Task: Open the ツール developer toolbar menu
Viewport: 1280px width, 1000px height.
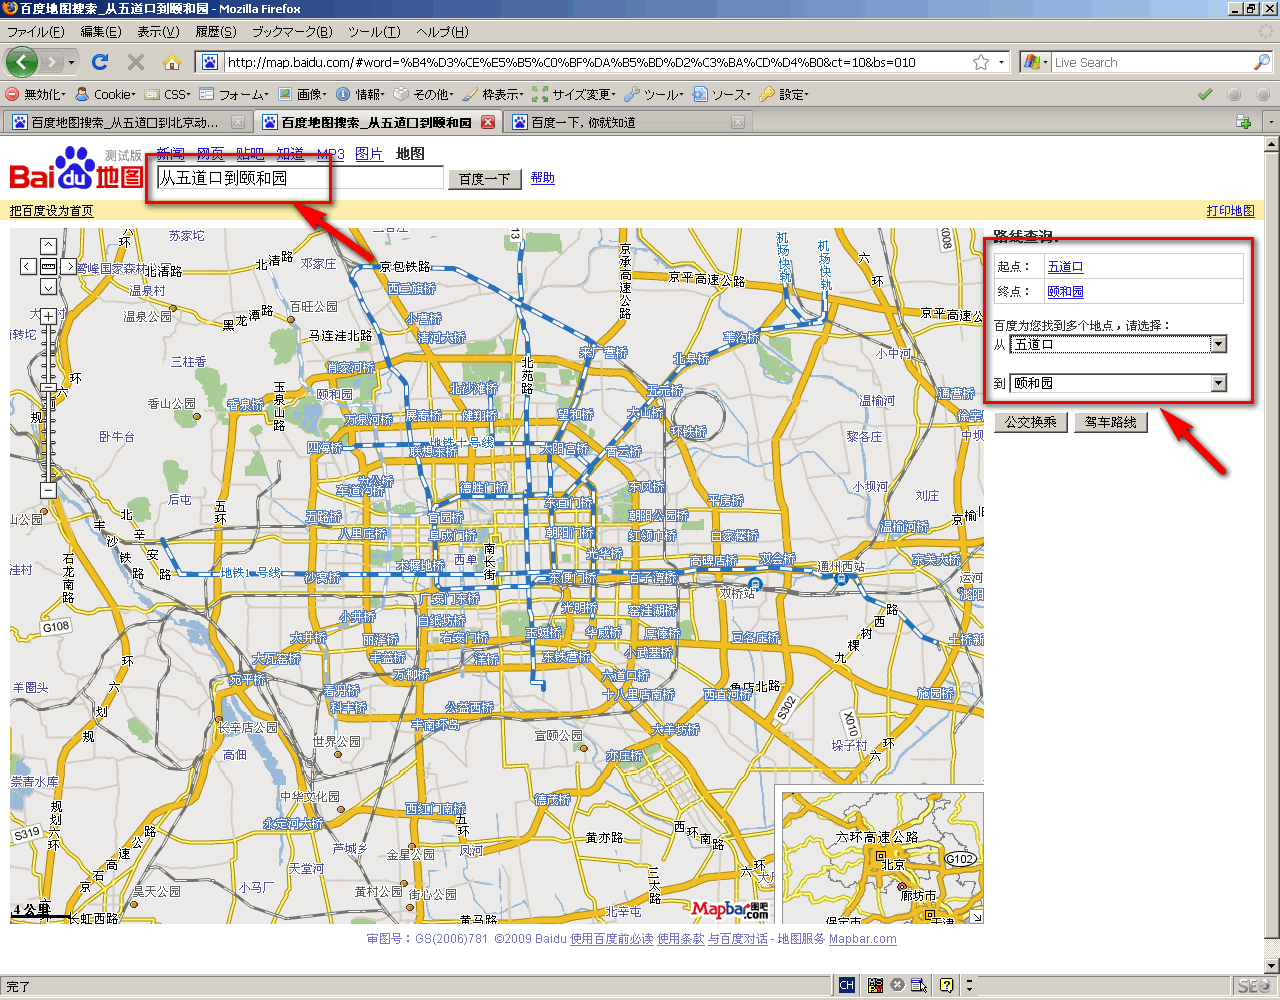Action: pyautogui.click(x=654, y=94)
